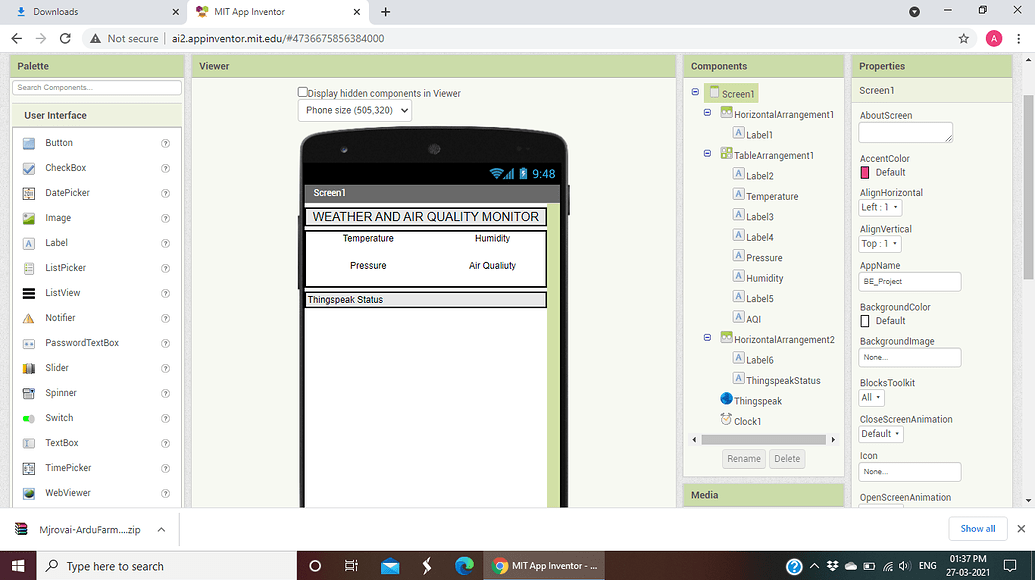Collapse the HorizontalArrangement2 tree node
The image size is (1035, 580).
tap(708, 339)
